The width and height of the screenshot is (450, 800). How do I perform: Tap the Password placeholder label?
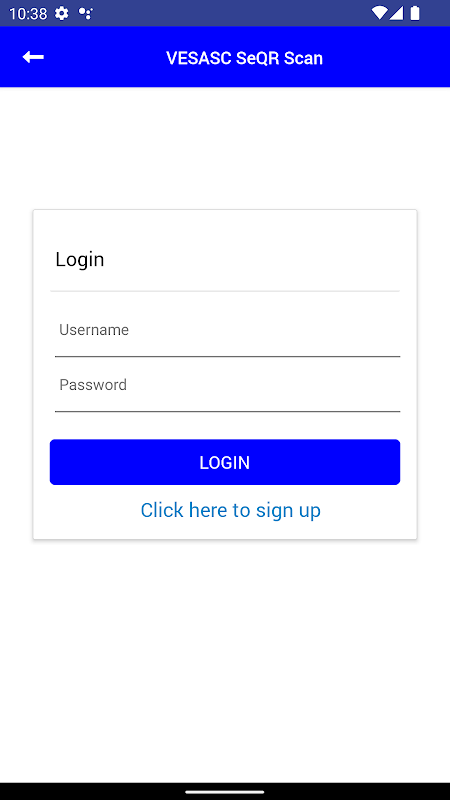93,385
